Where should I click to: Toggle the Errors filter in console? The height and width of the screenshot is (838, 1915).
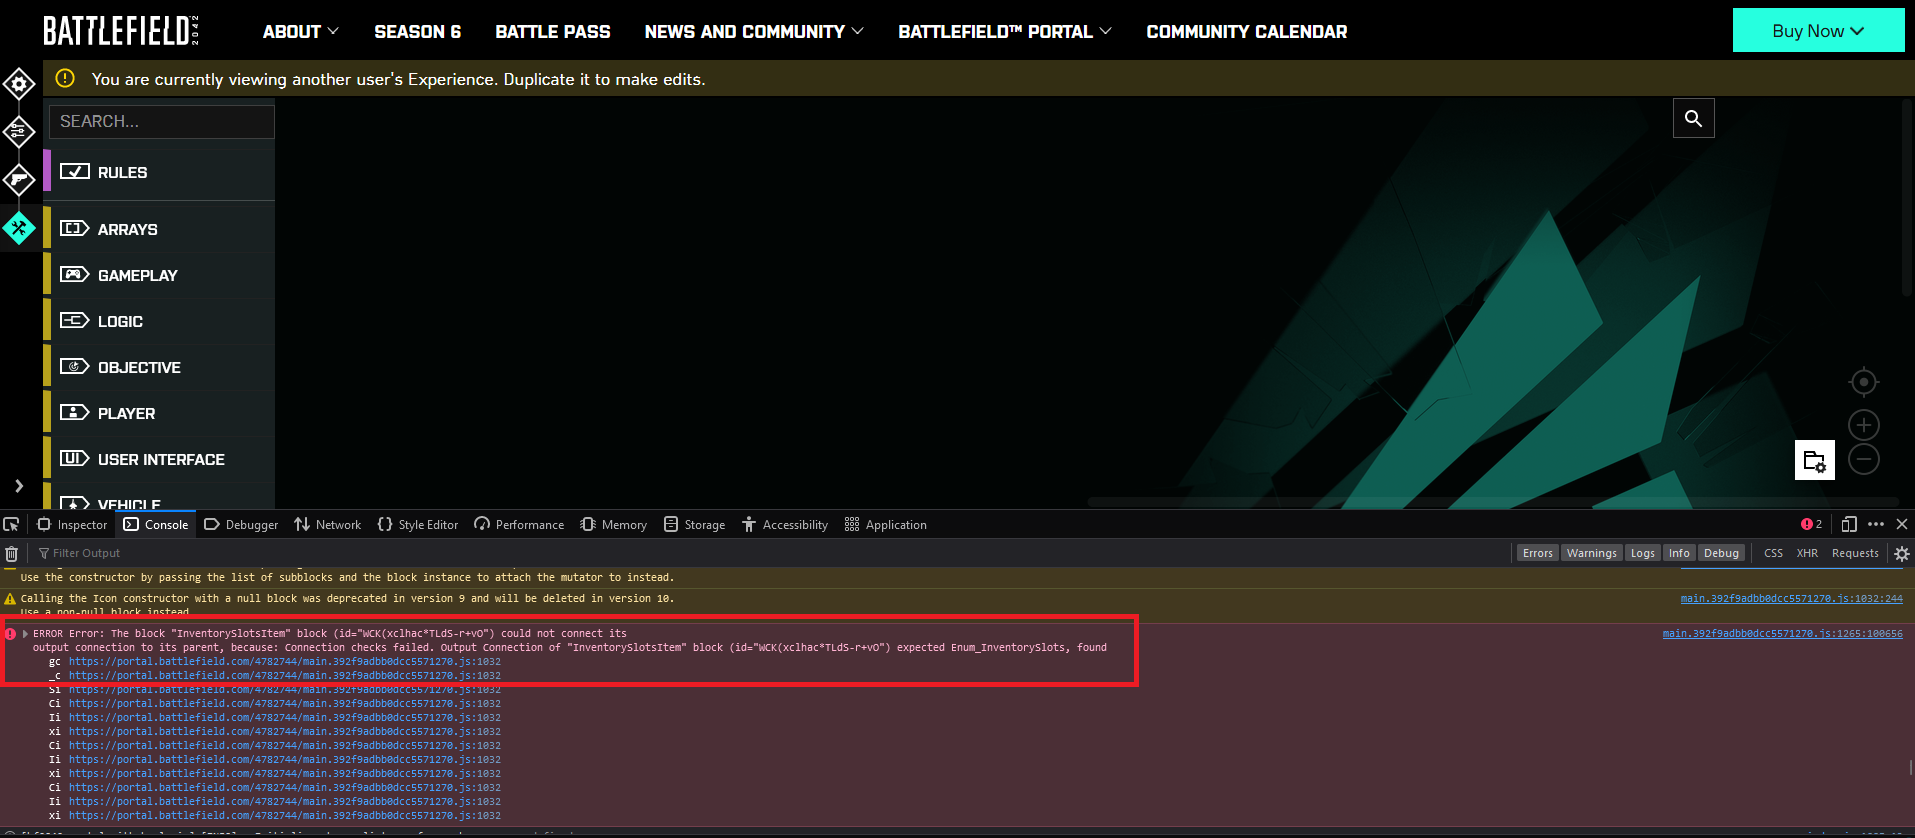pos(1537,553)
